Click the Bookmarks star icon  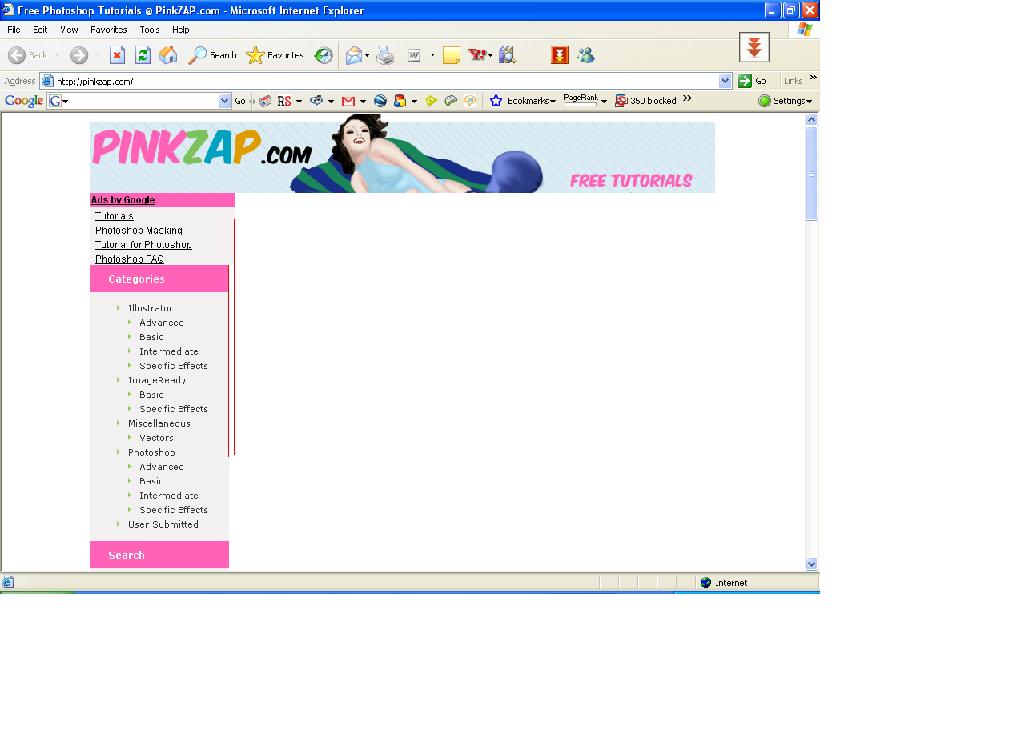(x=496, y=101)
